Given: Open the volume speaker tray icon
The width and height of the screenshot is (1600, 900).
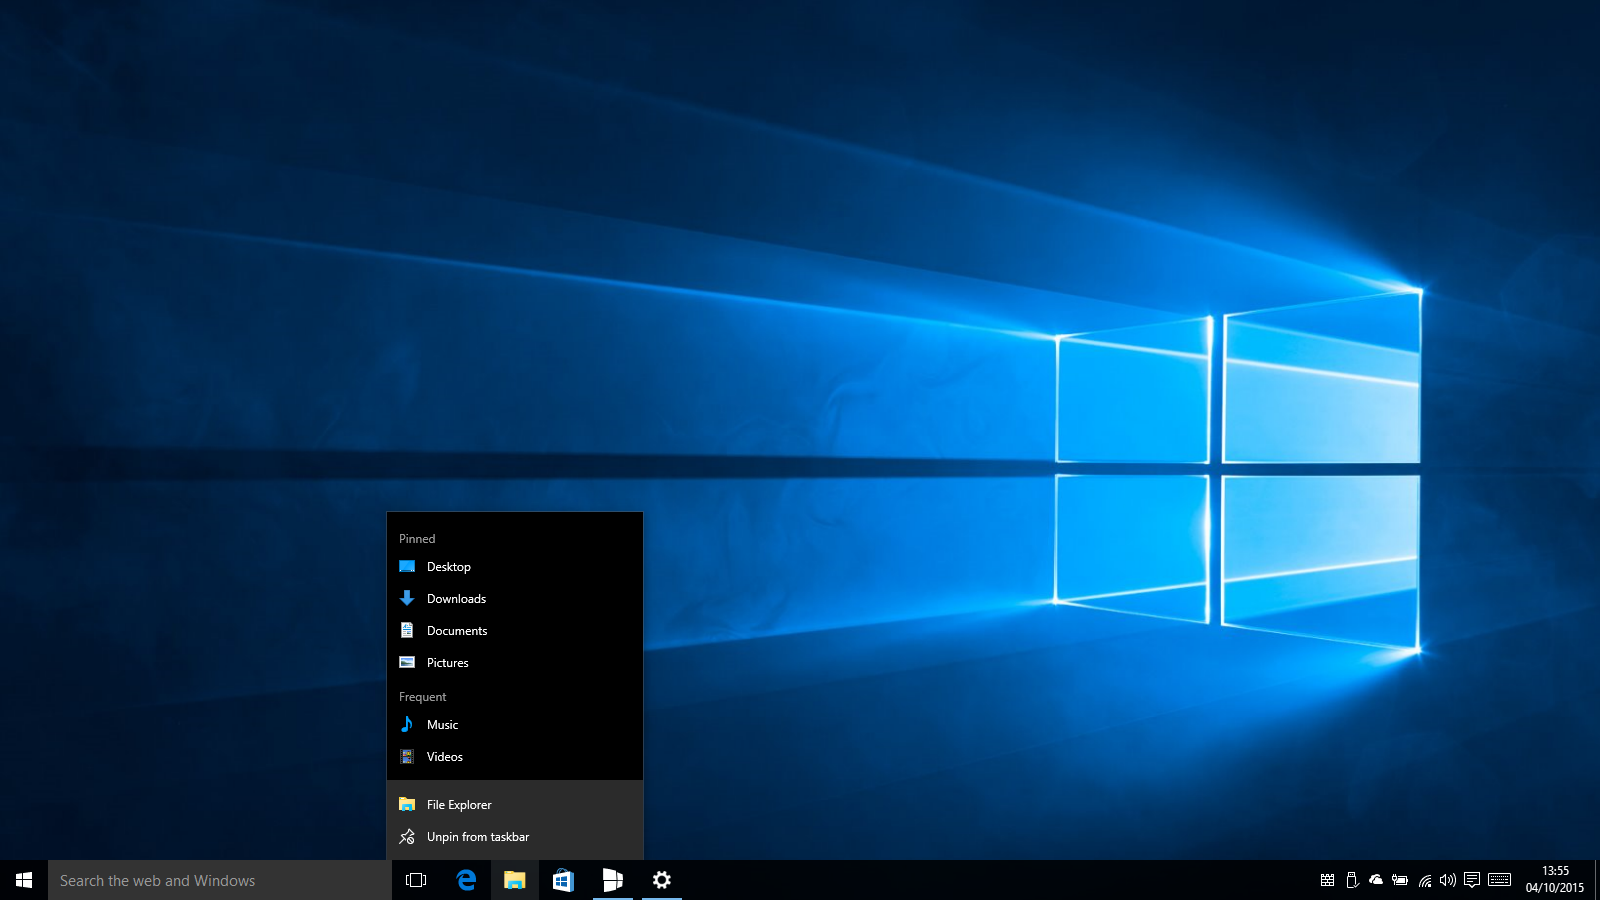Looking at the screenshot, I should 1448,880.
